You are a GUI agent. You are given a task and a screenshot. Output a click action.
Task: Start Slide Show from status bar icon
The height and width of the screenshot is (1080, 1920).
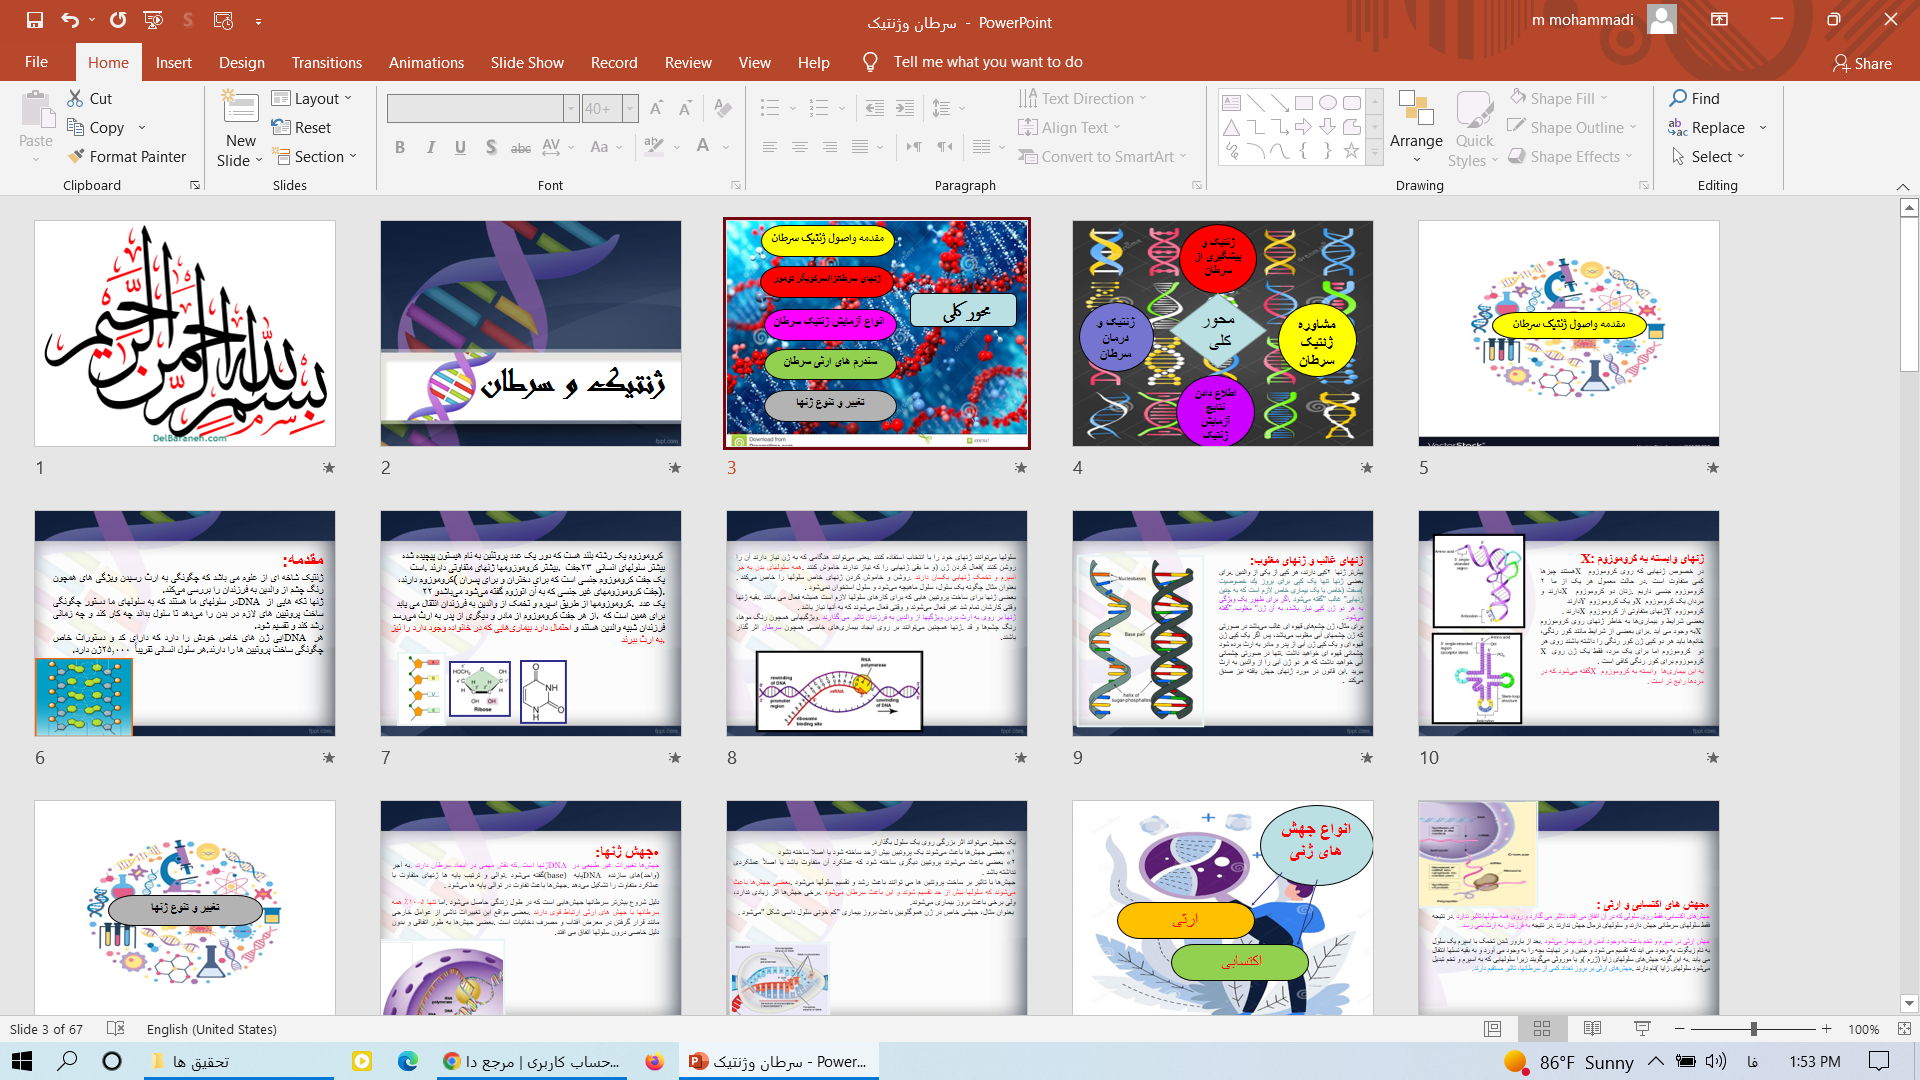tap(1642, 1029)
